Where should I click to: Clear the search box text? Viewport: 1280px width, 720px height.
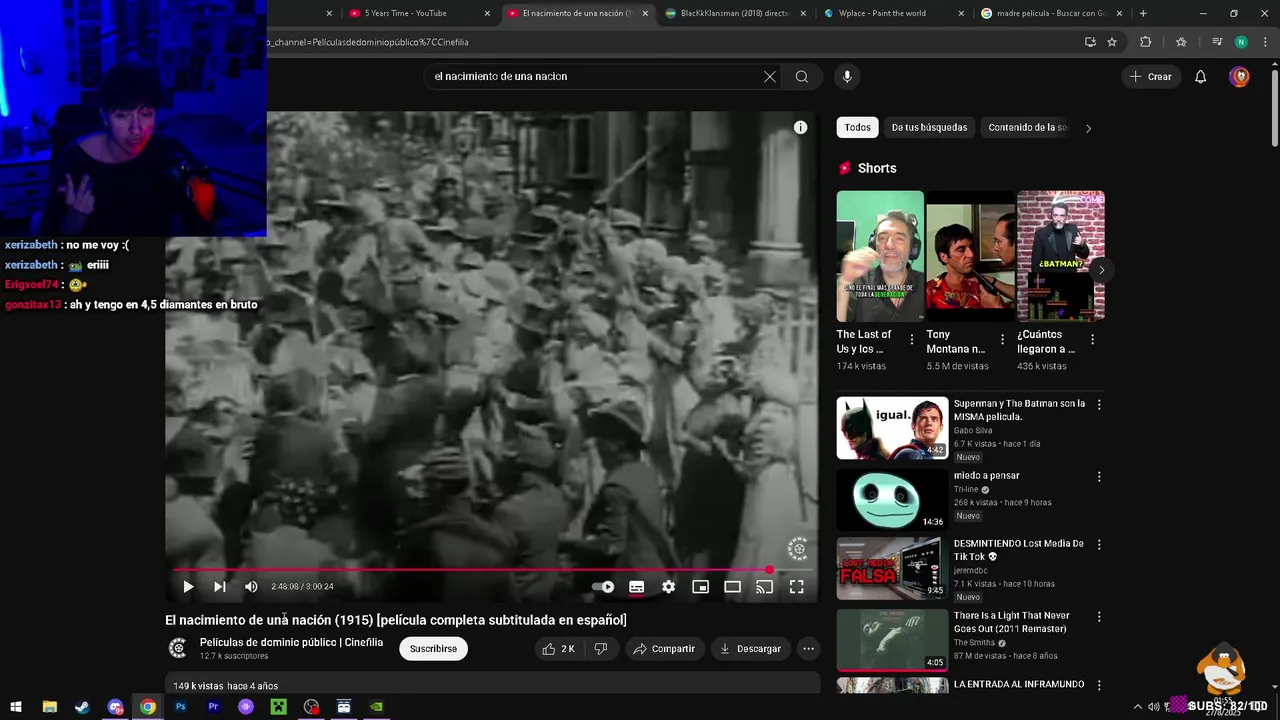770,77
